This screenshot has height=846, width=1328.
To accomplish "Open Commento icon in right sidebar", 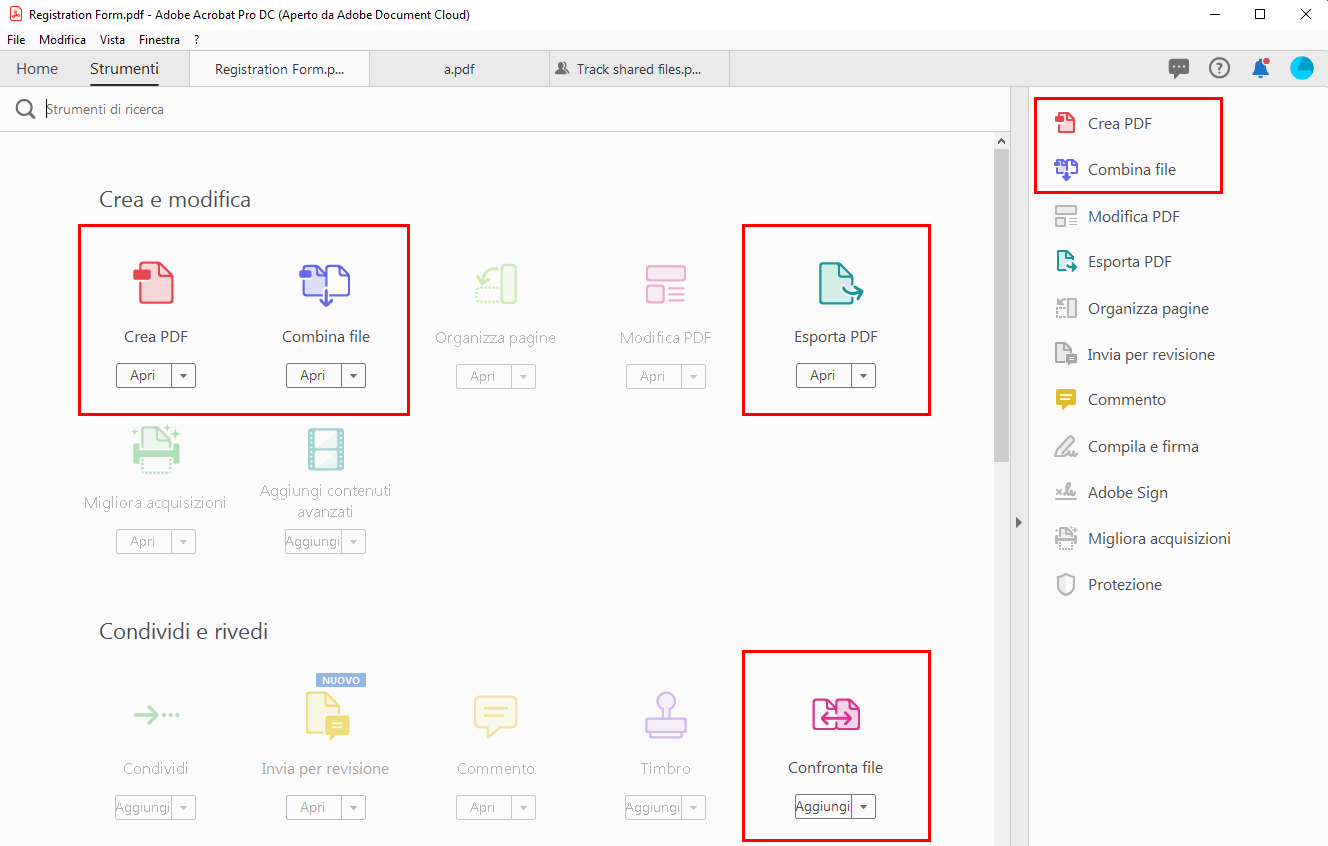I will coord(1066,400).
